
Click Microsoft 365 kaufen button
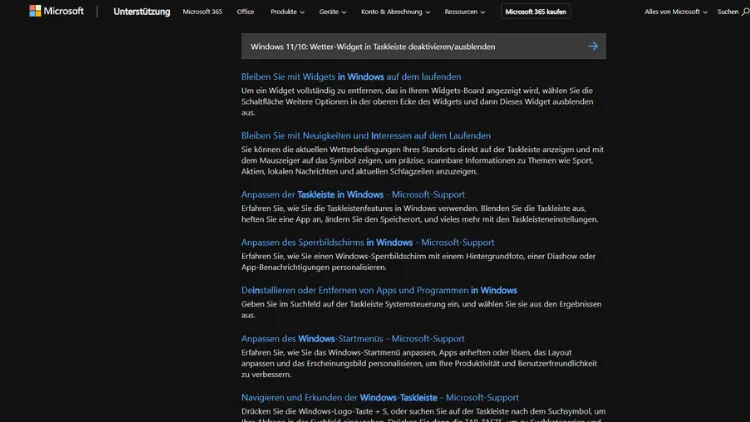(x=536, y=11)
